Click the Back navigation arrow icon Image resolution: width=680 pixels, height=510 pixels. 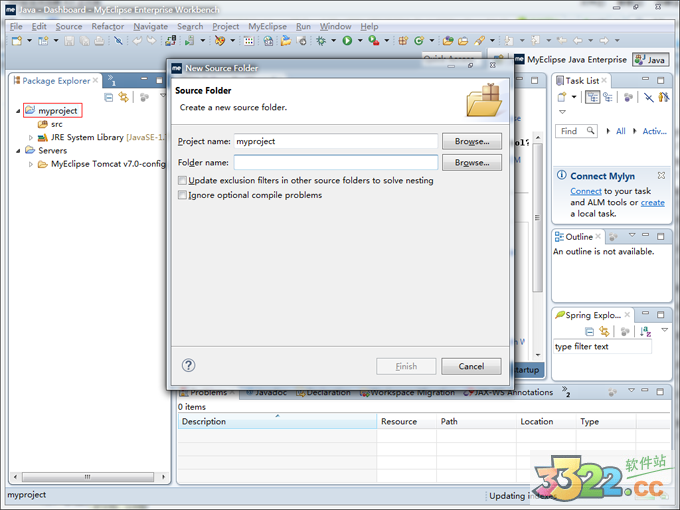point(578,41)
